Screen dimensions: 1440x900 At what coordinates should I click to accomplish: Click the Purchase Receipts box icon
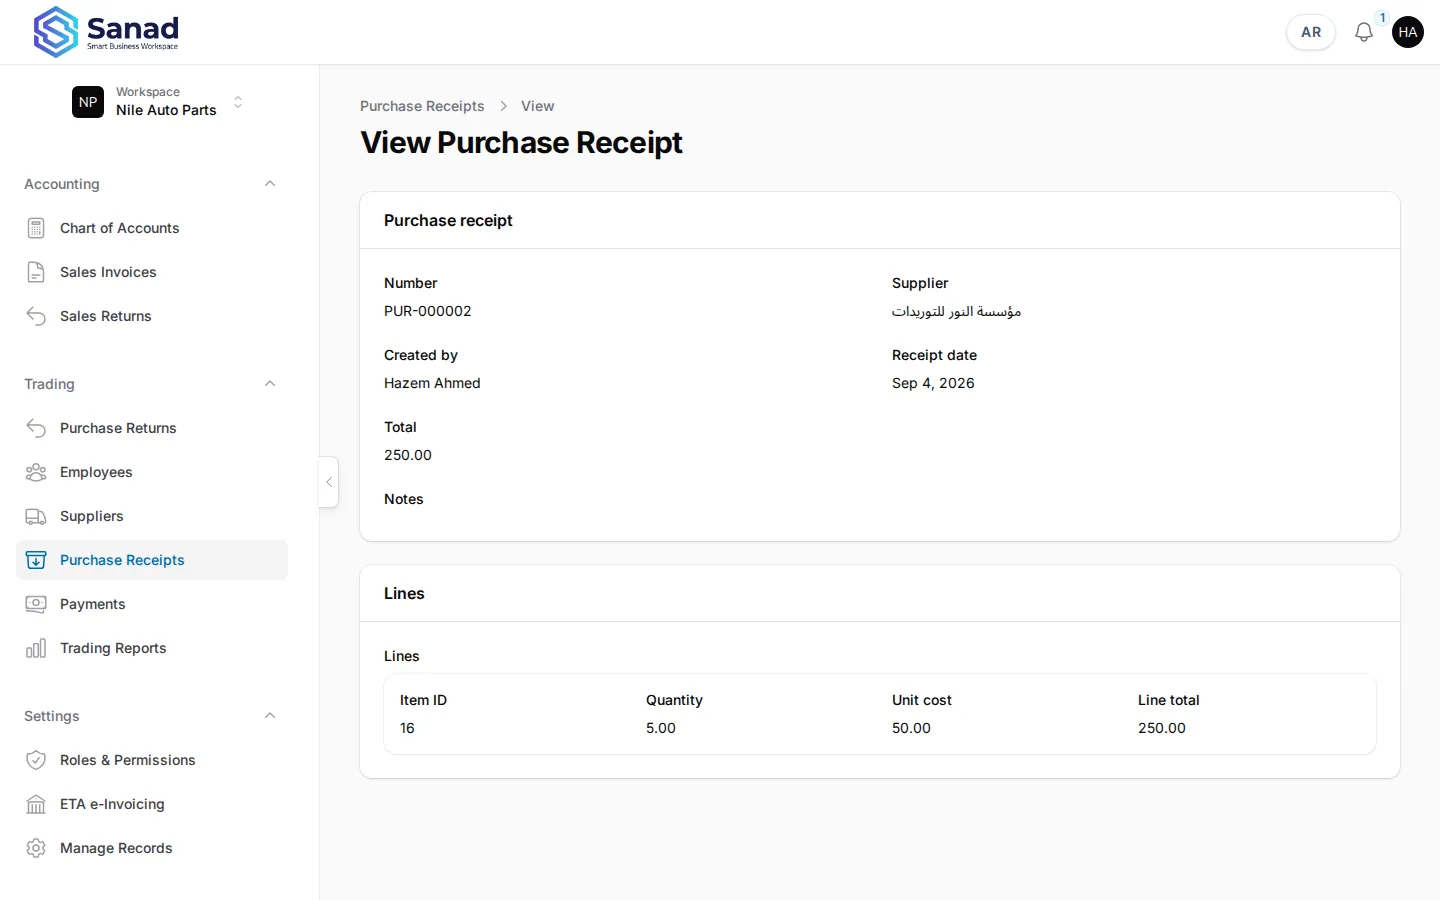pyautogui.click(x=36, y=560)
